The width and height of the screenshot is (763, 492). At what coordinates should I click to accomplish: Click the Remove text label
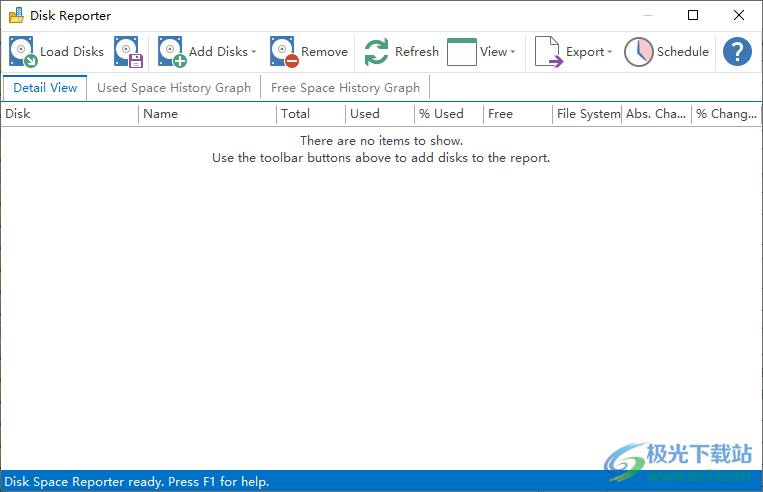[x=325, y=52]
